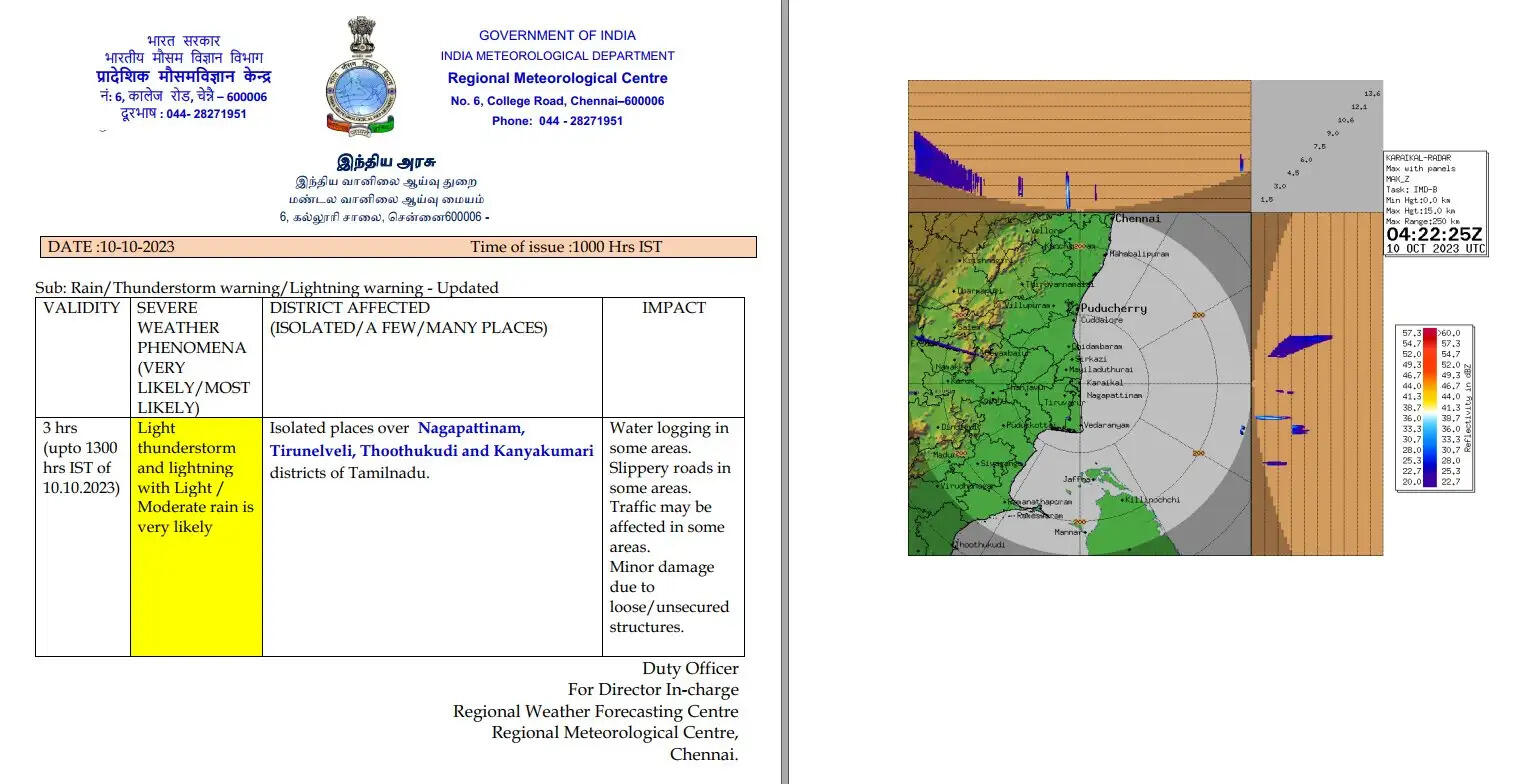Image resolution: width=1529 pixels, height=784 pixels.
Task: Click the Jaffna label on radar map
Action: pyautogui.click(x=1076, y=479)
